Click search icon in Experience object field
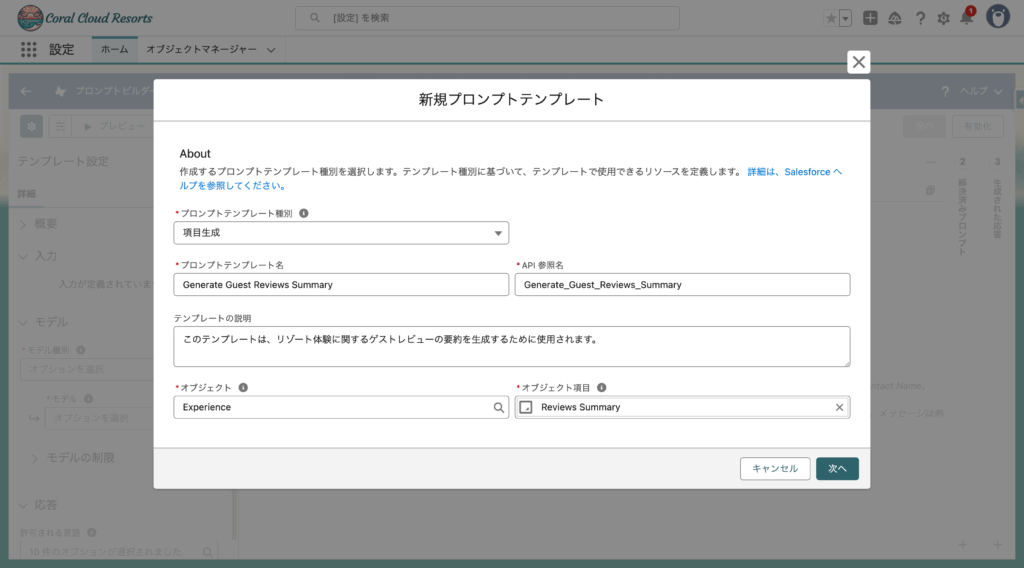The width and height of the screenshot is (1024, 568). tap(498, 407)
